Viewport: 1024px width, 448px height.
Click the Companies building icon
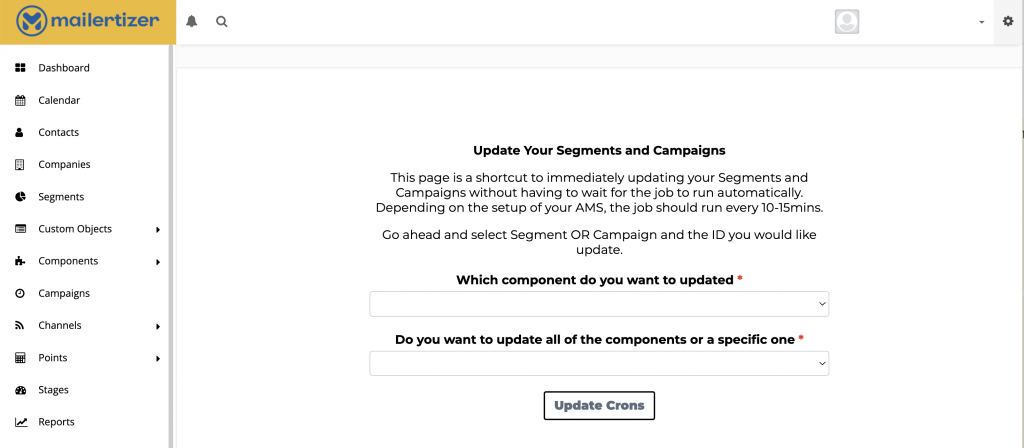20,165
